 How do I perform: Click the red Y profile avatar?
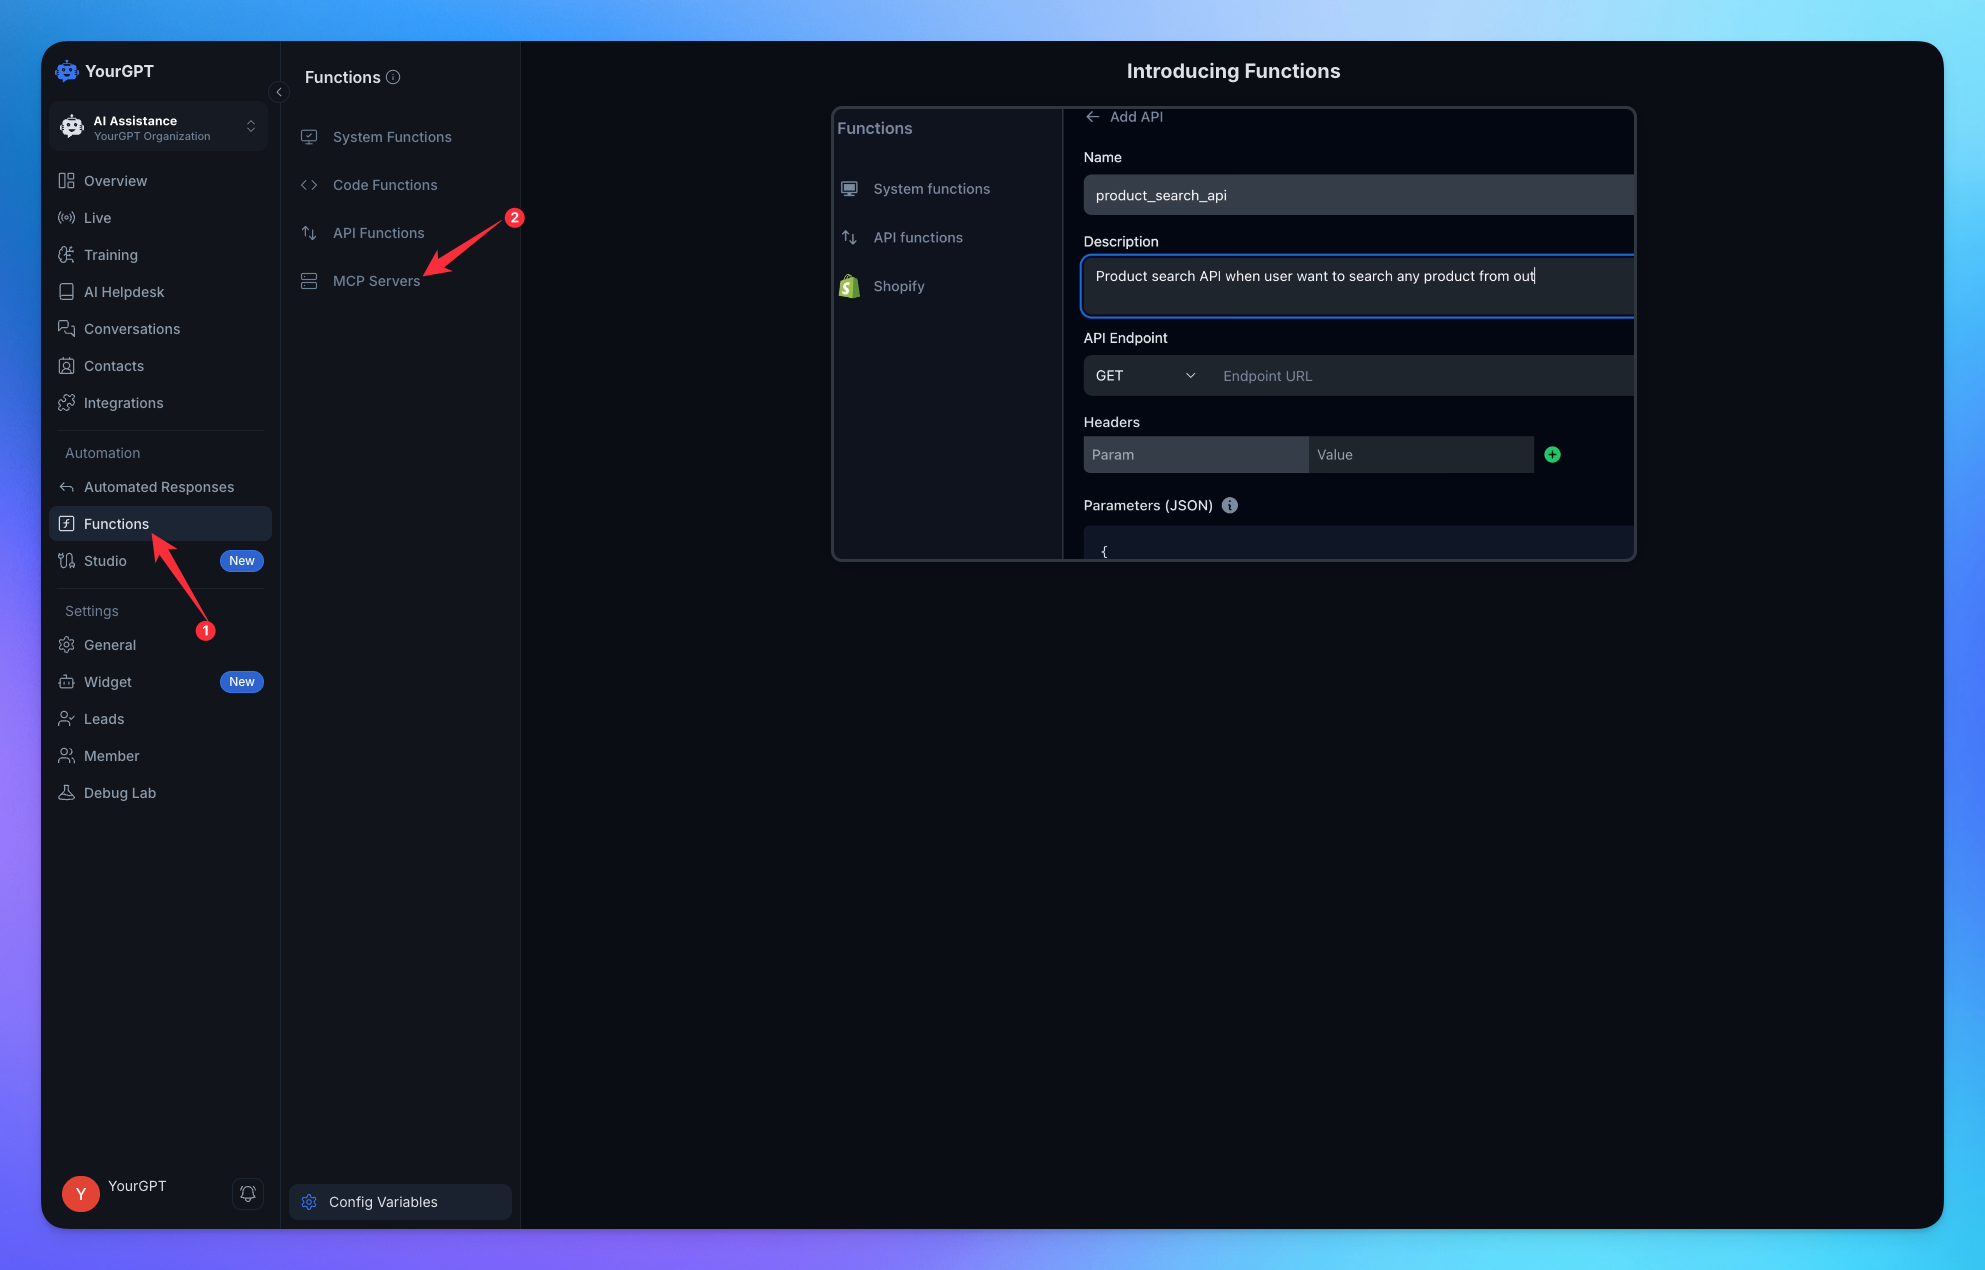coord(80,1193)
